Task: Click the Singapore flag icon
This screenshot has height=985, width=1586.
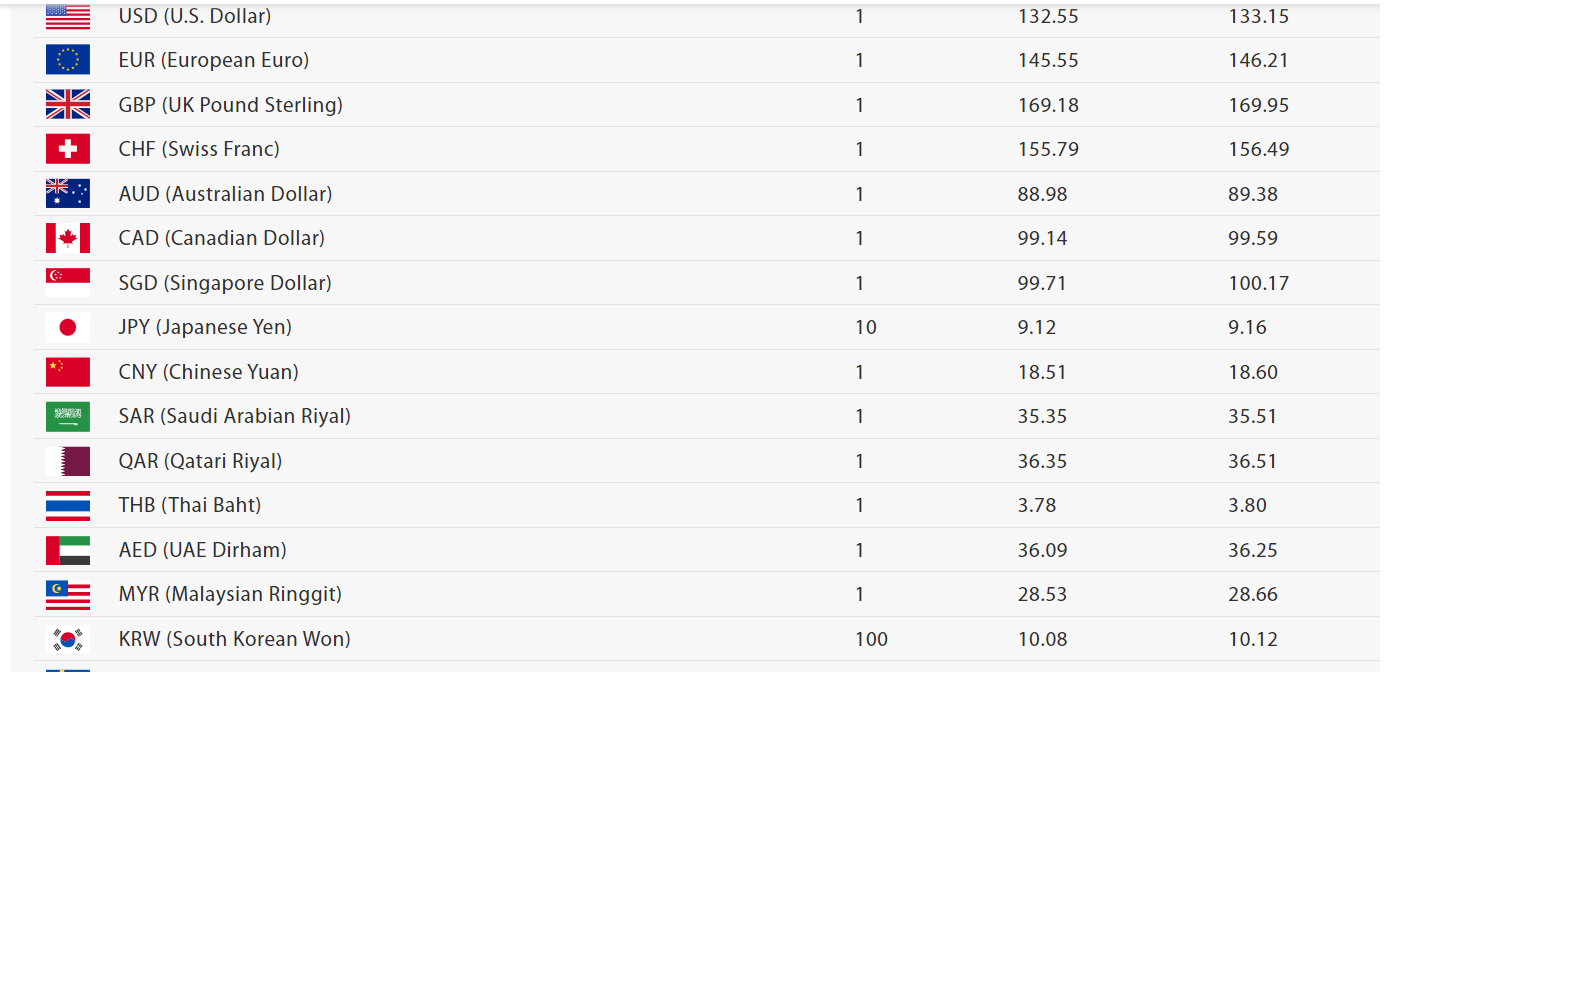Action: coord(68,282)
